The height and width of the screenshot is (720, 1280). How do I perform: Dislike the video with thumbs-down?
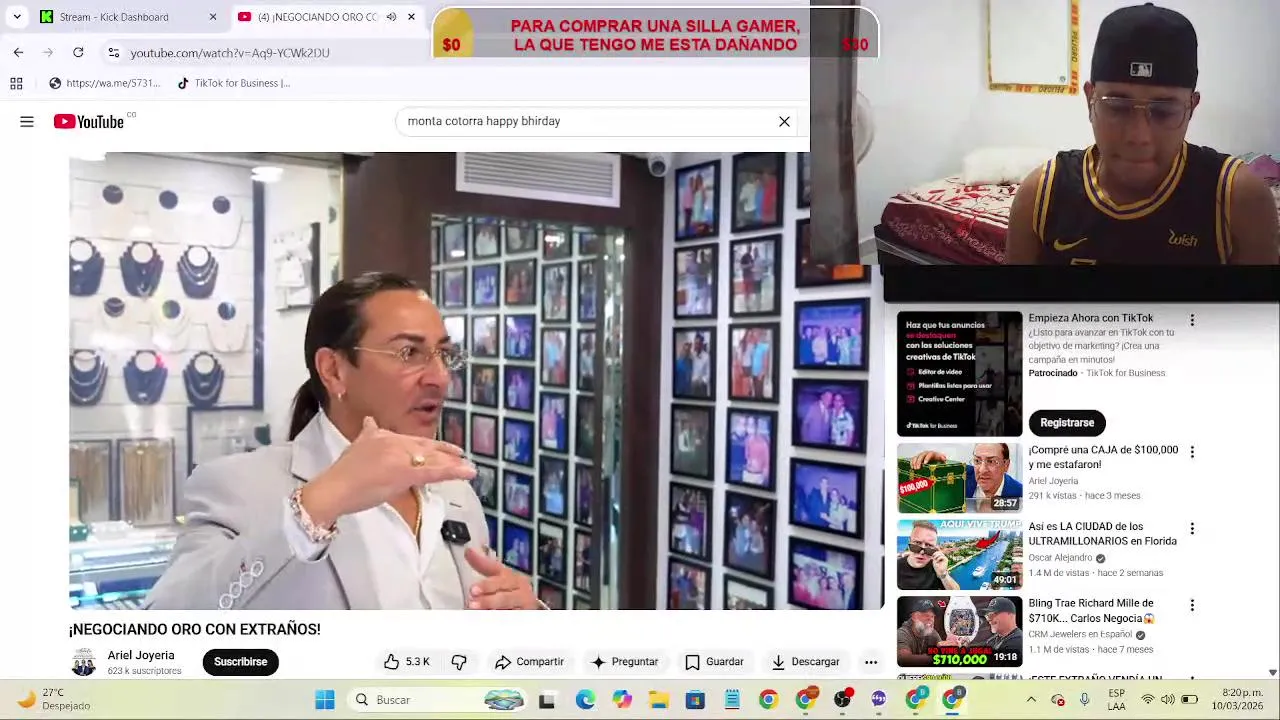pyautogui.click(x=459, y=662)
